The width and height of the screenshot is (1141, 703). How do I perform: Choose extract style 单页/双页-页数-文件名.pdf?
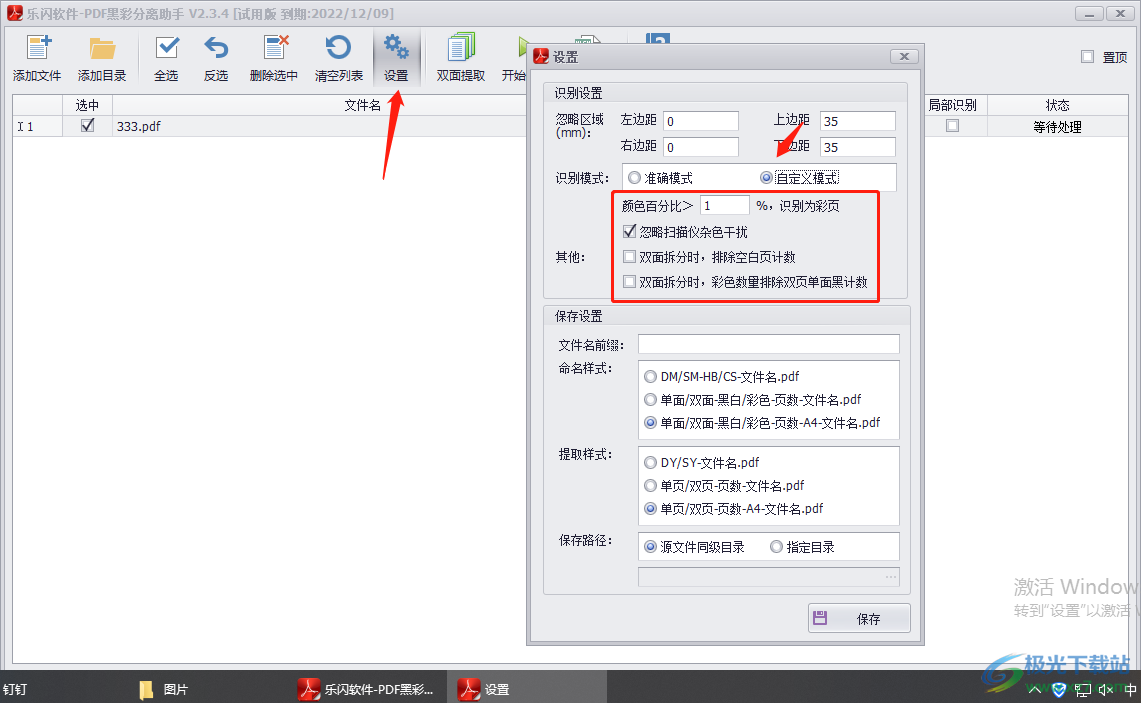pos(651,485)
